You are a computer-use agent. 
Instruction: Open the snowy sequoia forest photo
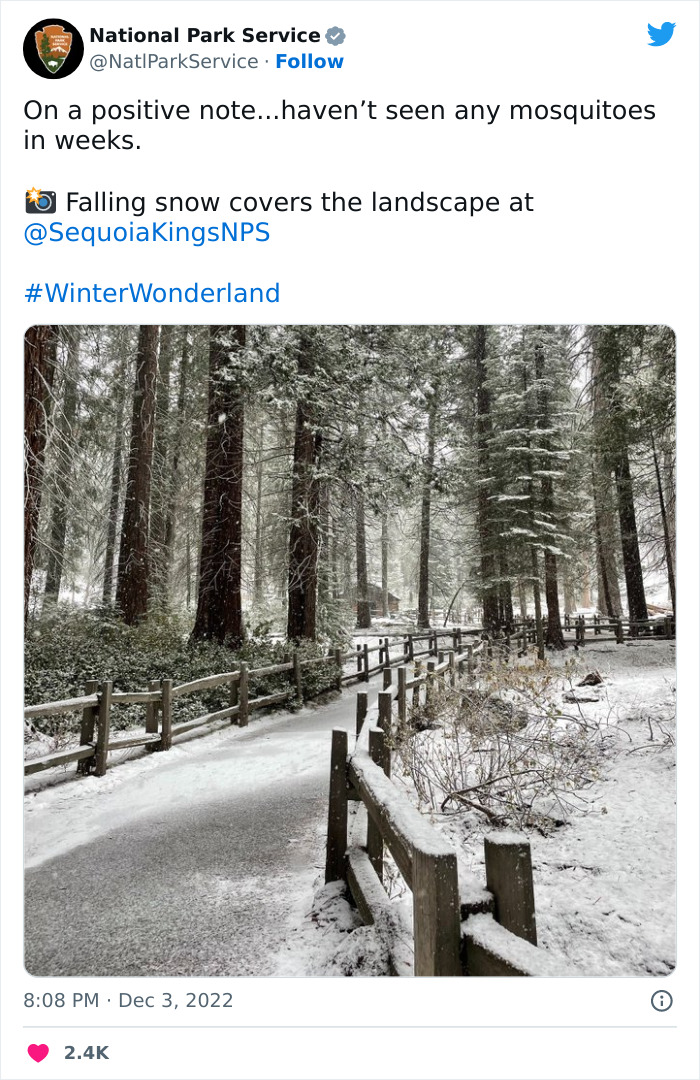point(350,650)
